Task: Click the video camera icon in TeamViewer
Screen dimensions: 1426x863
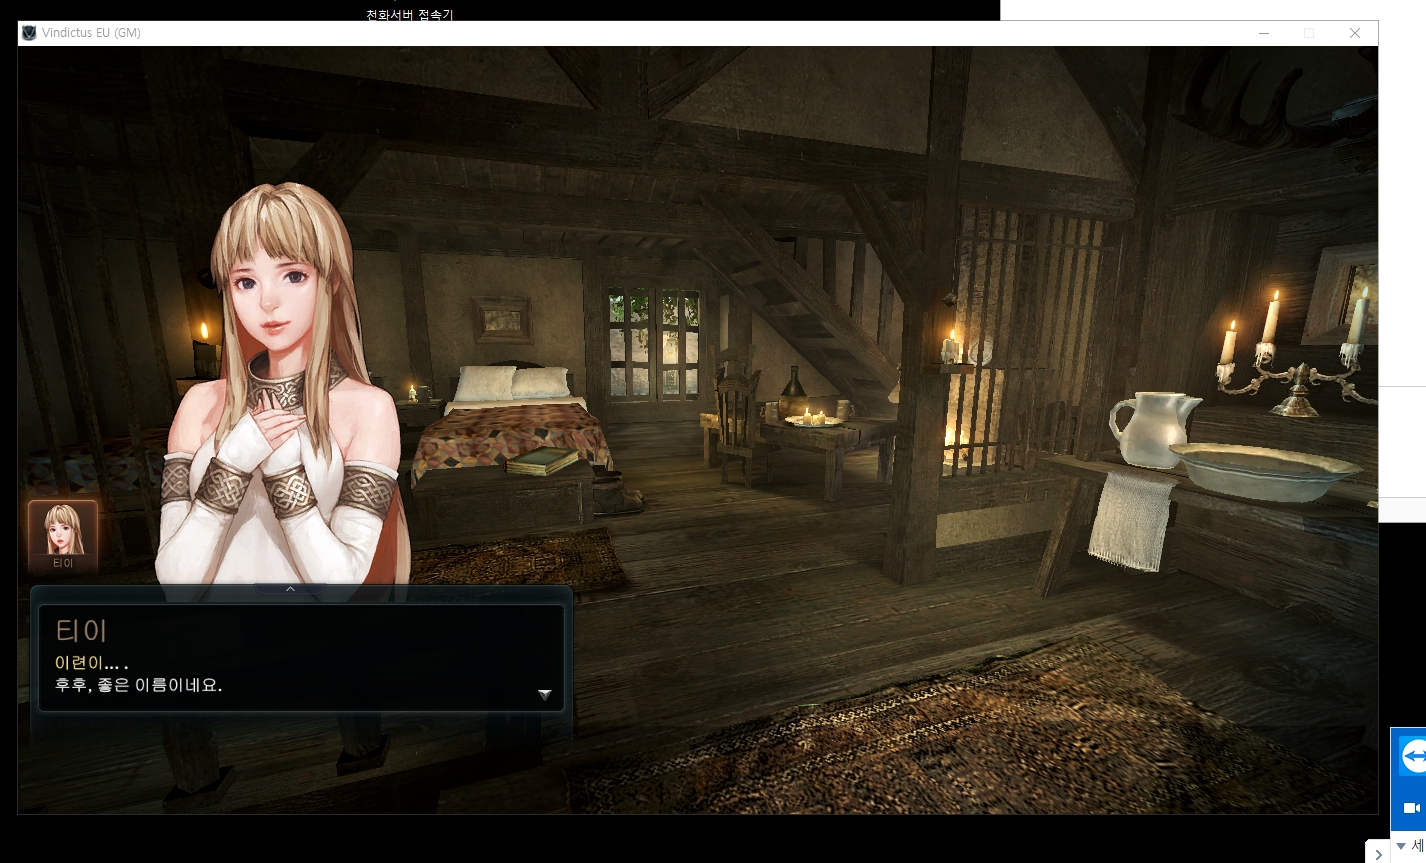Action: pos(1411,807)
